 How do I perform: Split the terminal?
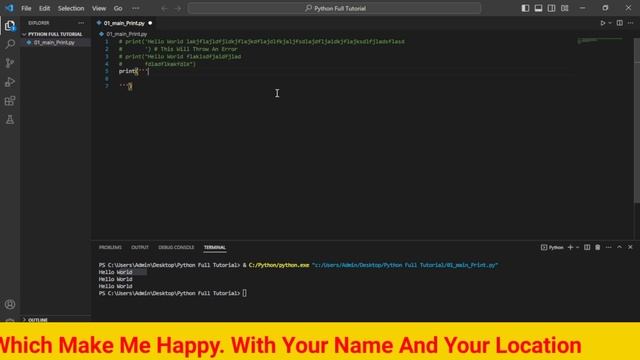pos(587,247)
